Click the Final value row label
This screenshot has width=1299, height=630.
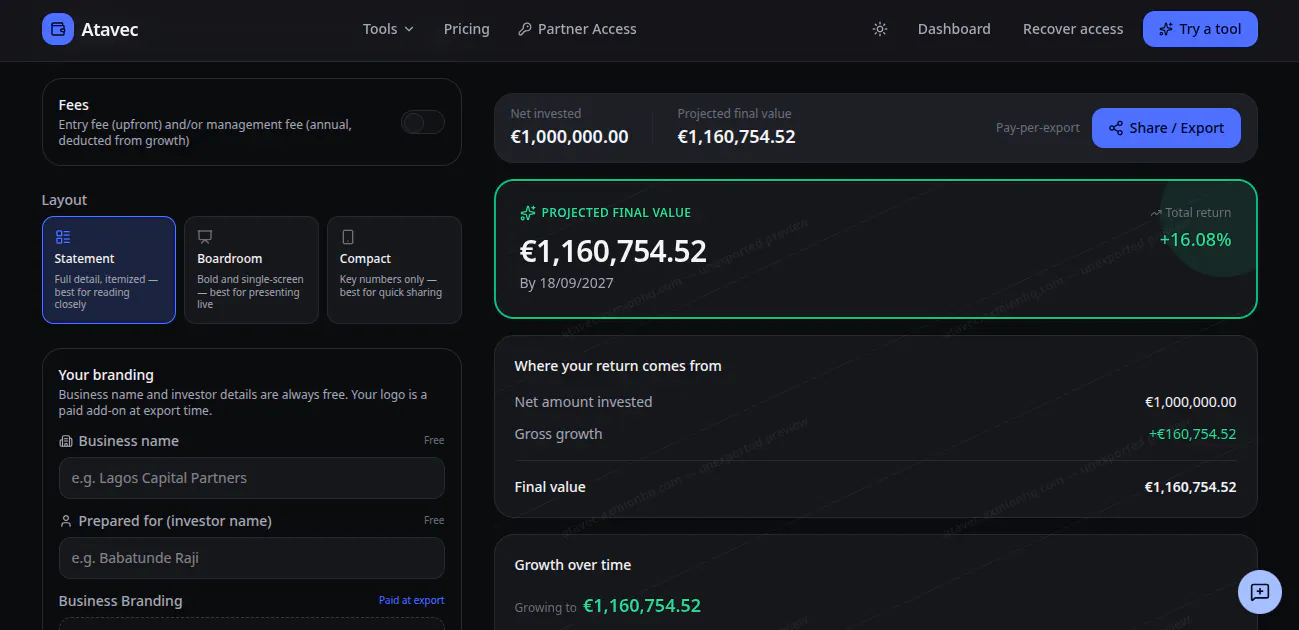click(550, 487)
